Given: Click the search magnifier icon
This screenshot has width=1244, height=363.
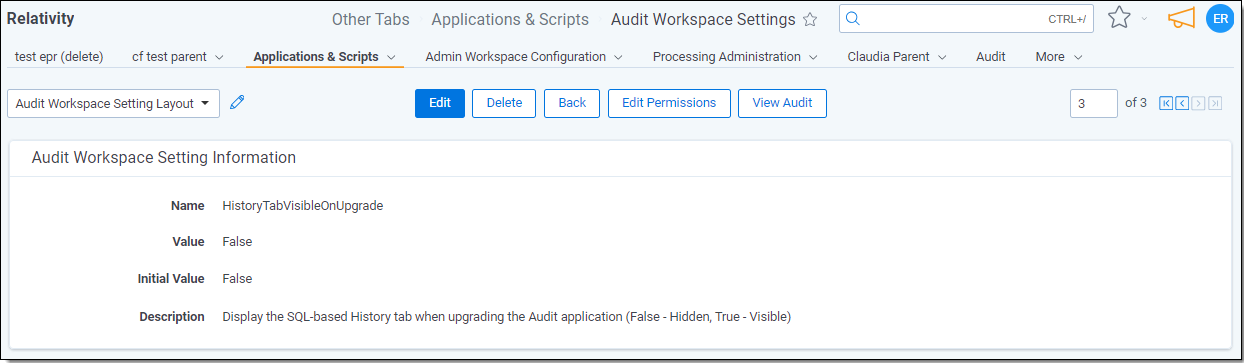Looking at the screenshot, I should (854, 19).
